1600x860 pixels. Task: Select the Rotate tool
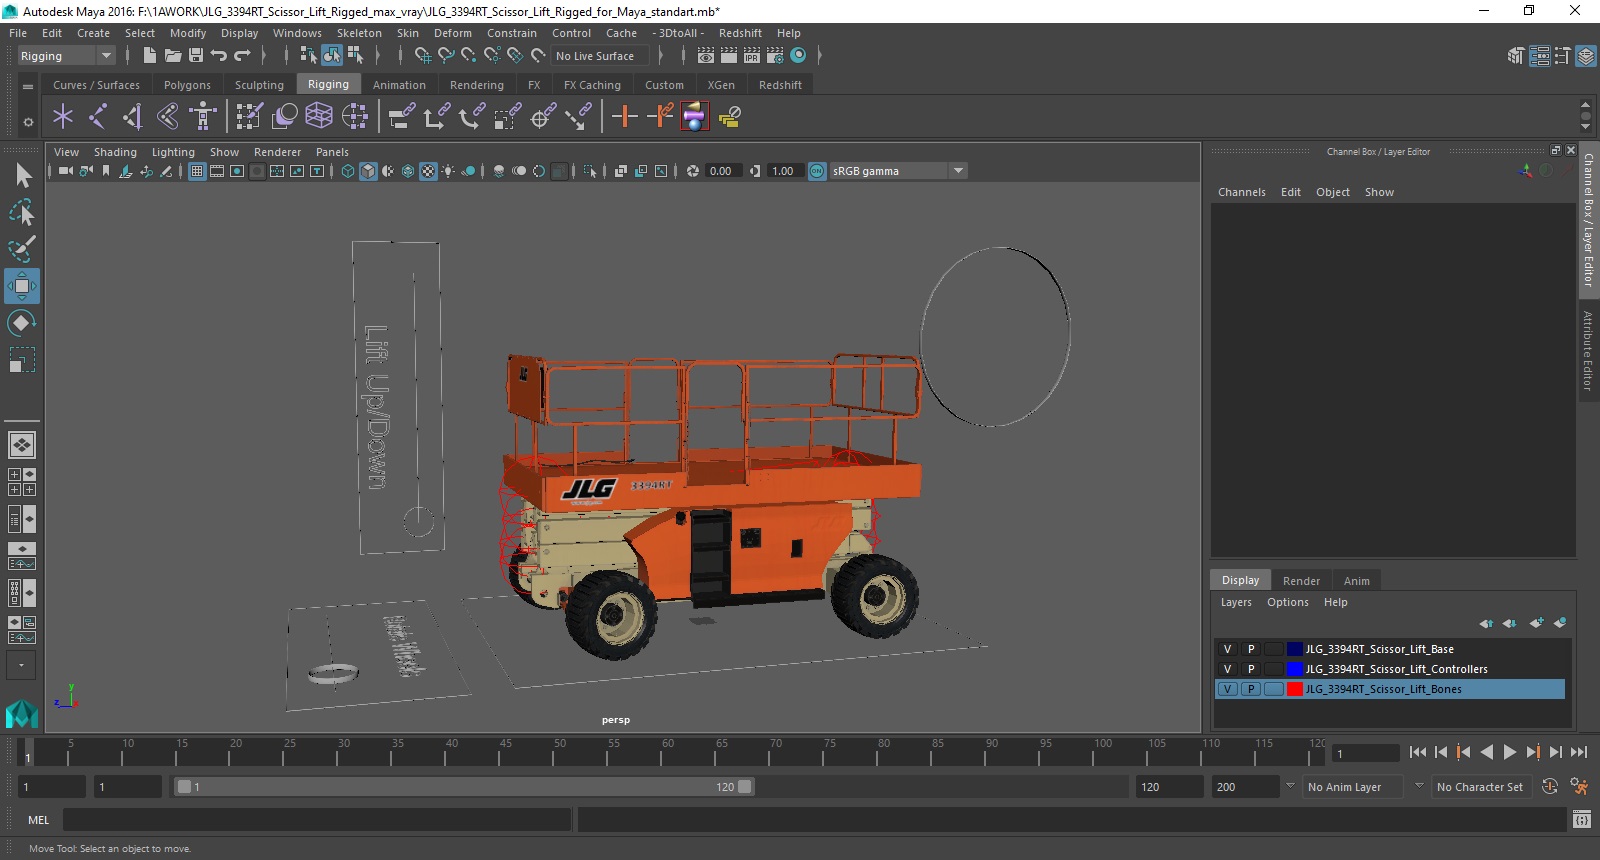click(22, 323)
